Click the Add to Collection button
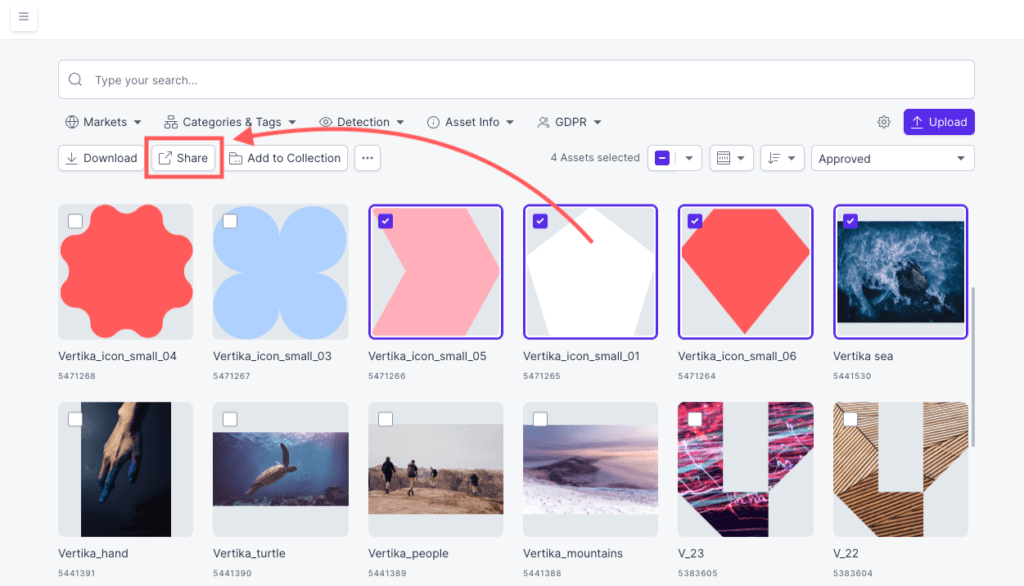Image resolution: width=1024 pixels, height=586 pixels. (x=285, y=158)
